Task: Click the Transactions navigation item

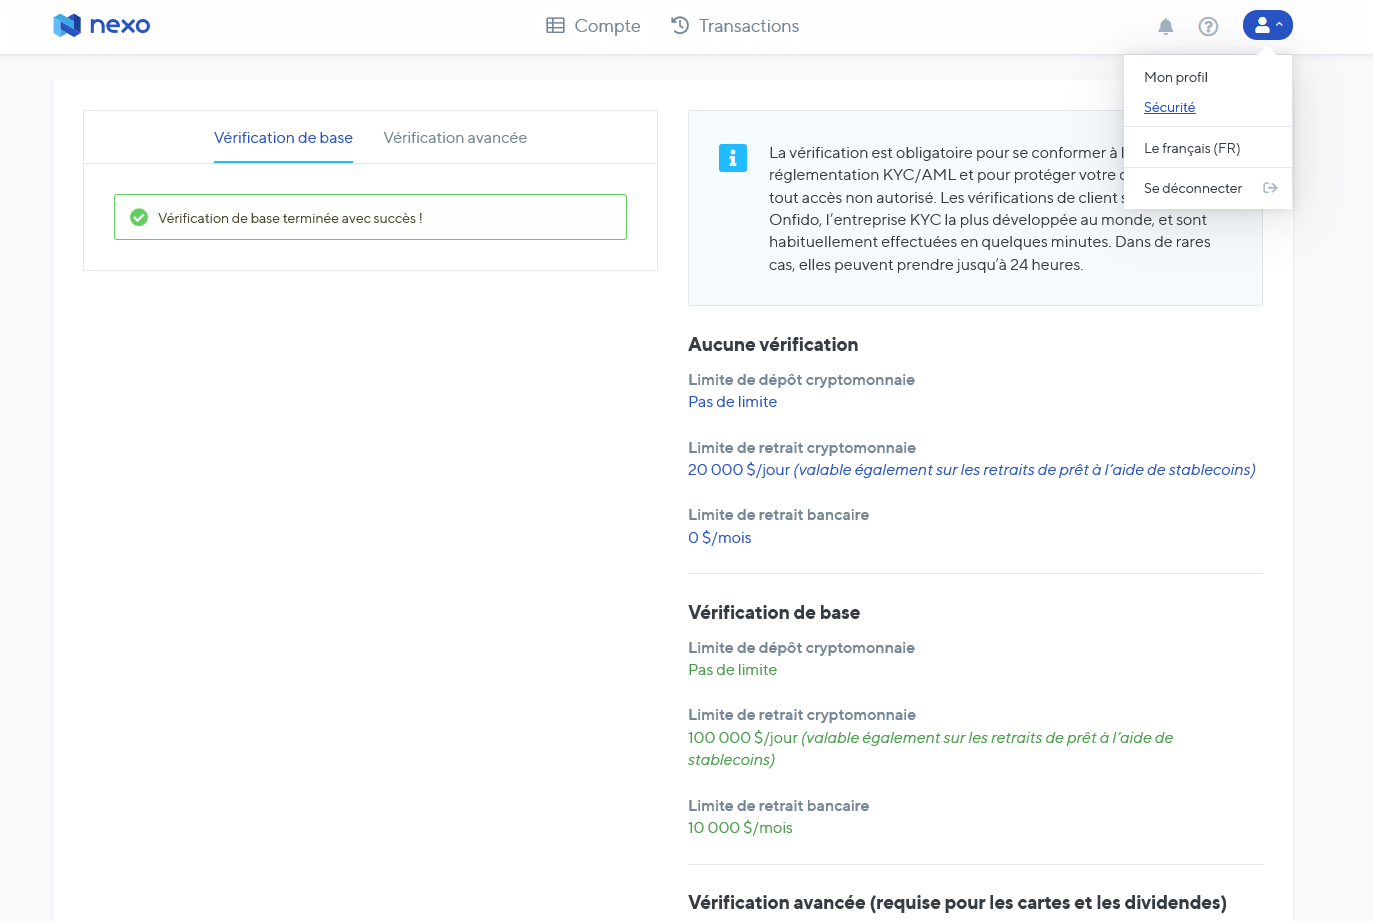Action: pyautogui.click(x=749, y=25)
